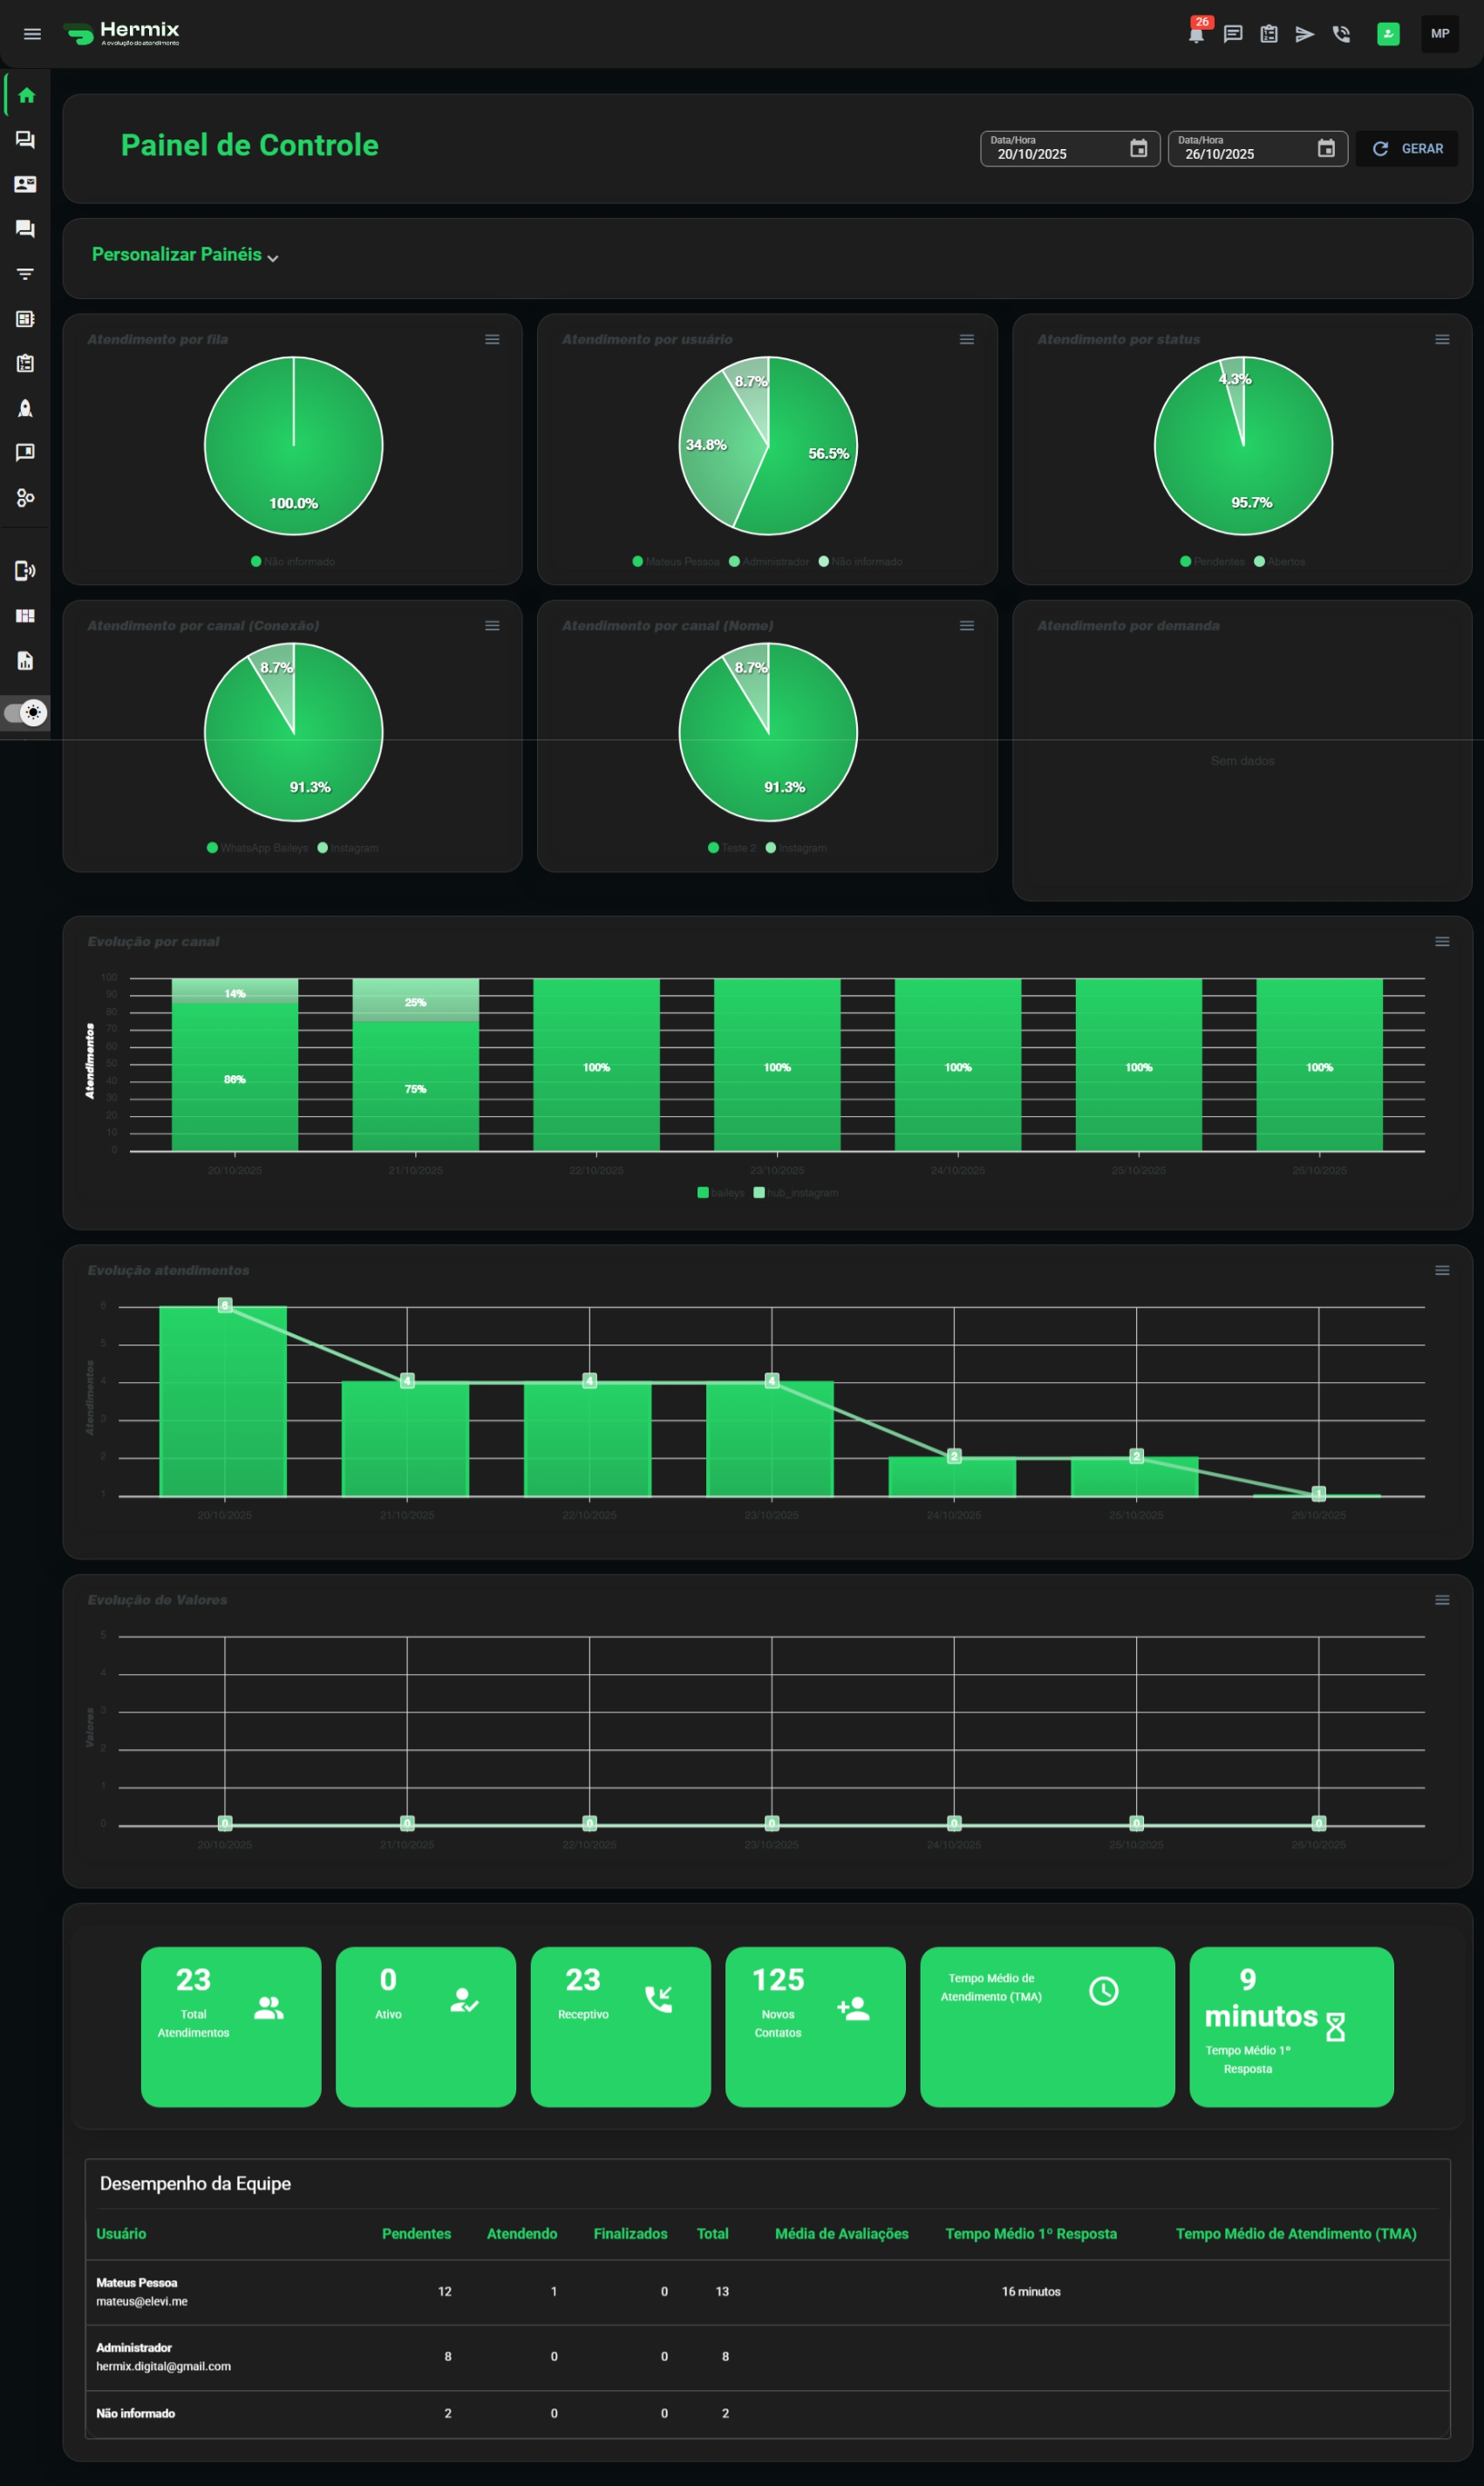Open the contact card icon in sidebar
This screenshot has height=2486, width=1484.
pos(25,184)
